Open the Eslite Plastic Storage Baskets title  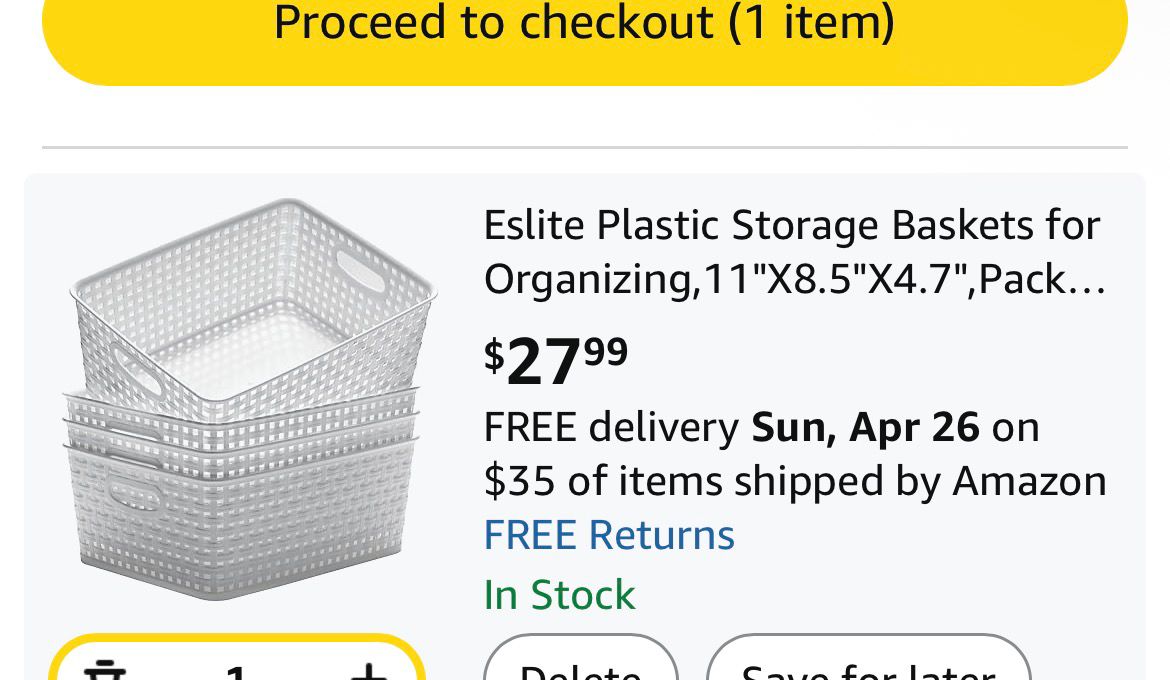click(x=792, y=226)
